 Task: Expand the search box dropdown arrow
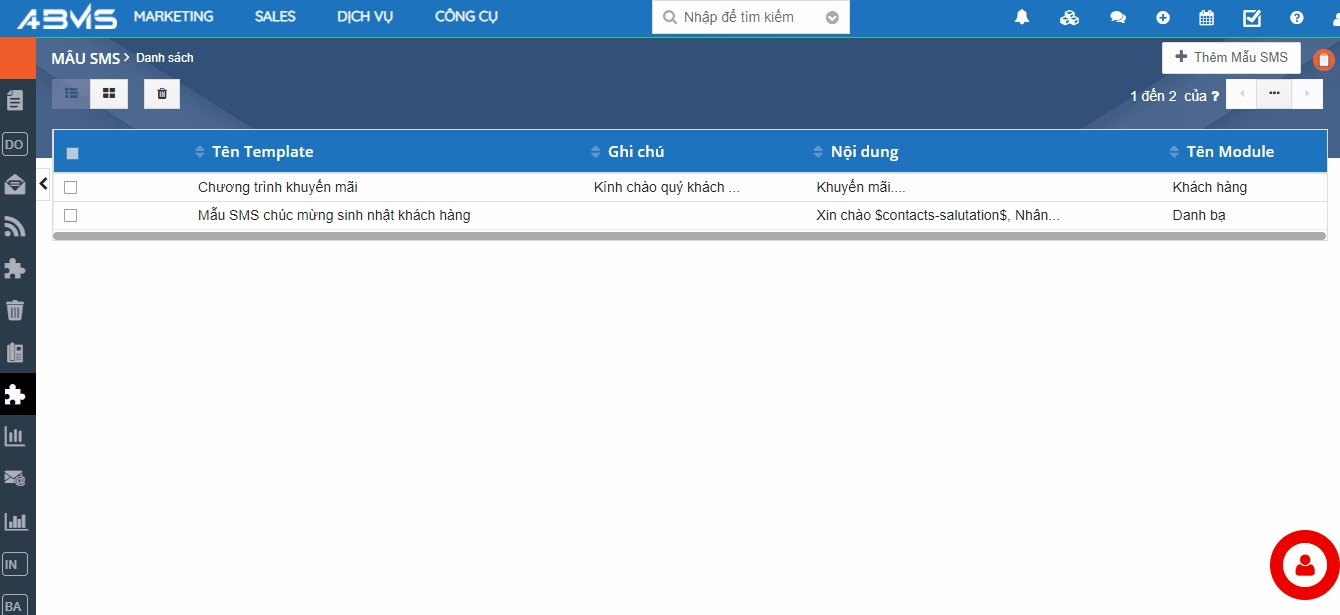[x=832, y=17]
